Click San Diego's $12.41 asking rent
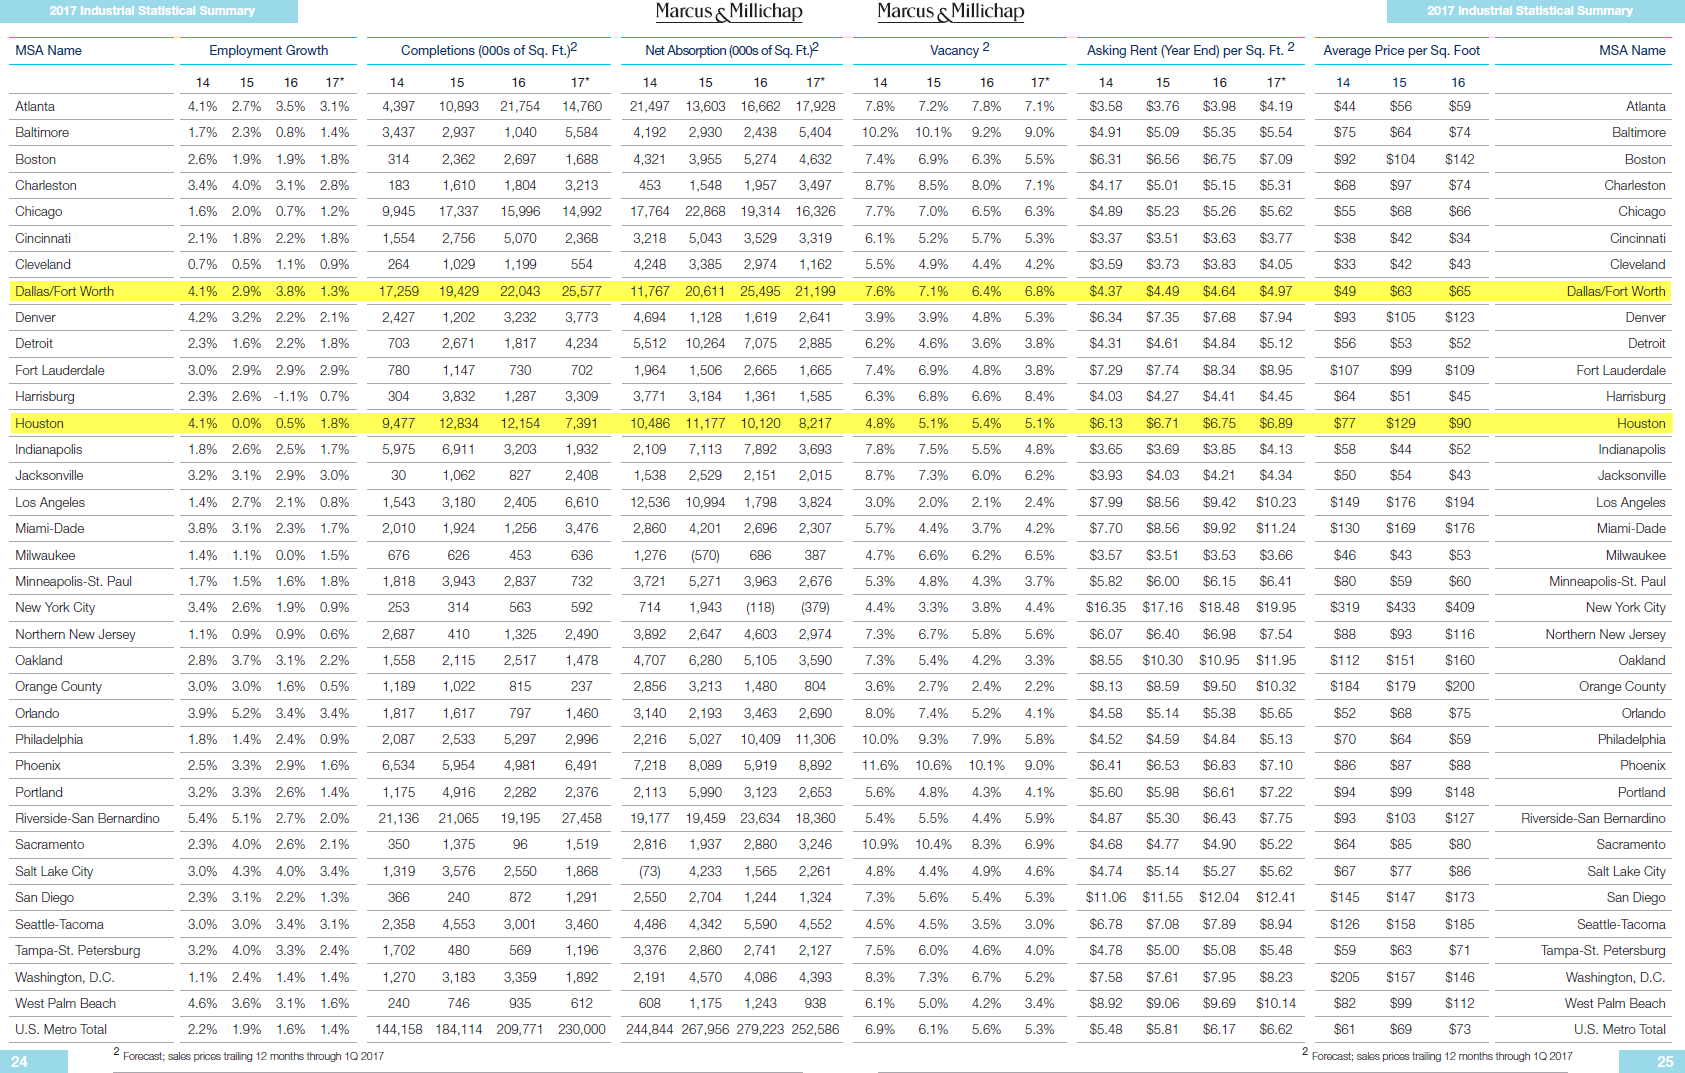This screenshot has height=1073, width=1685. 1276,897
